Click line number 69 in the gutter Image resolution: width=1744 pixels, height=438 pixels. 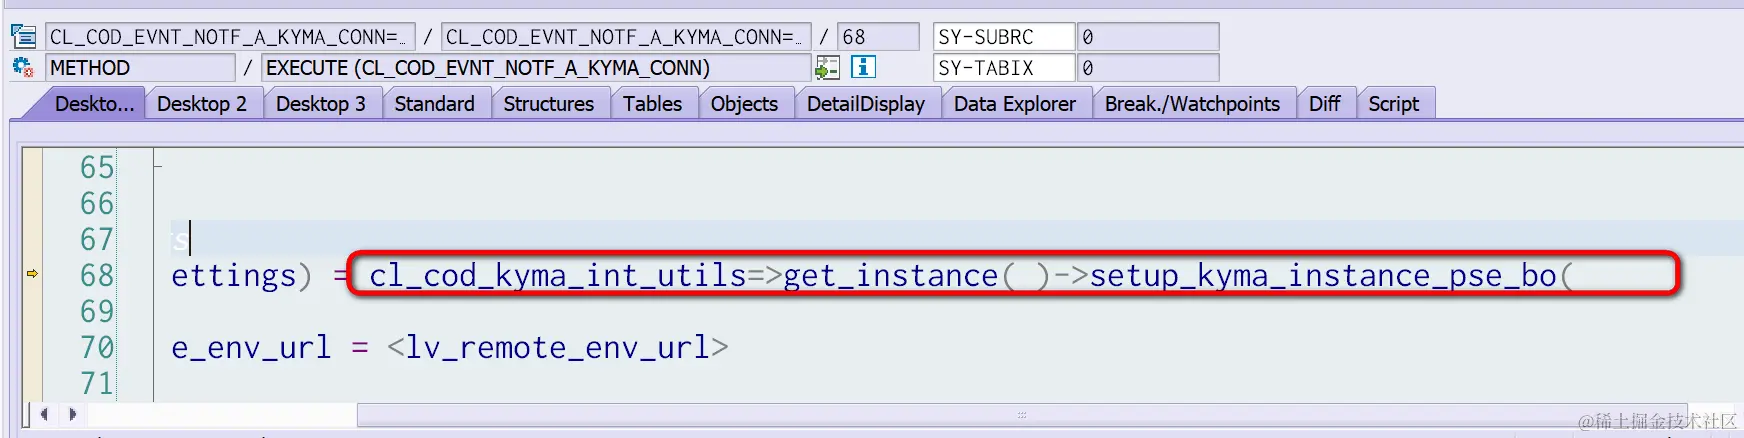[97, 311]
